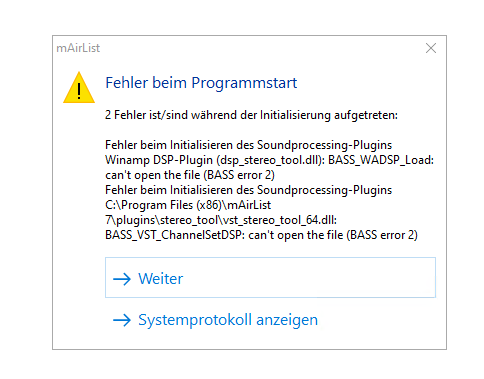Click the yellow warning triangle icon
This screenshot has height=379, width=484.
pos(79,87)
